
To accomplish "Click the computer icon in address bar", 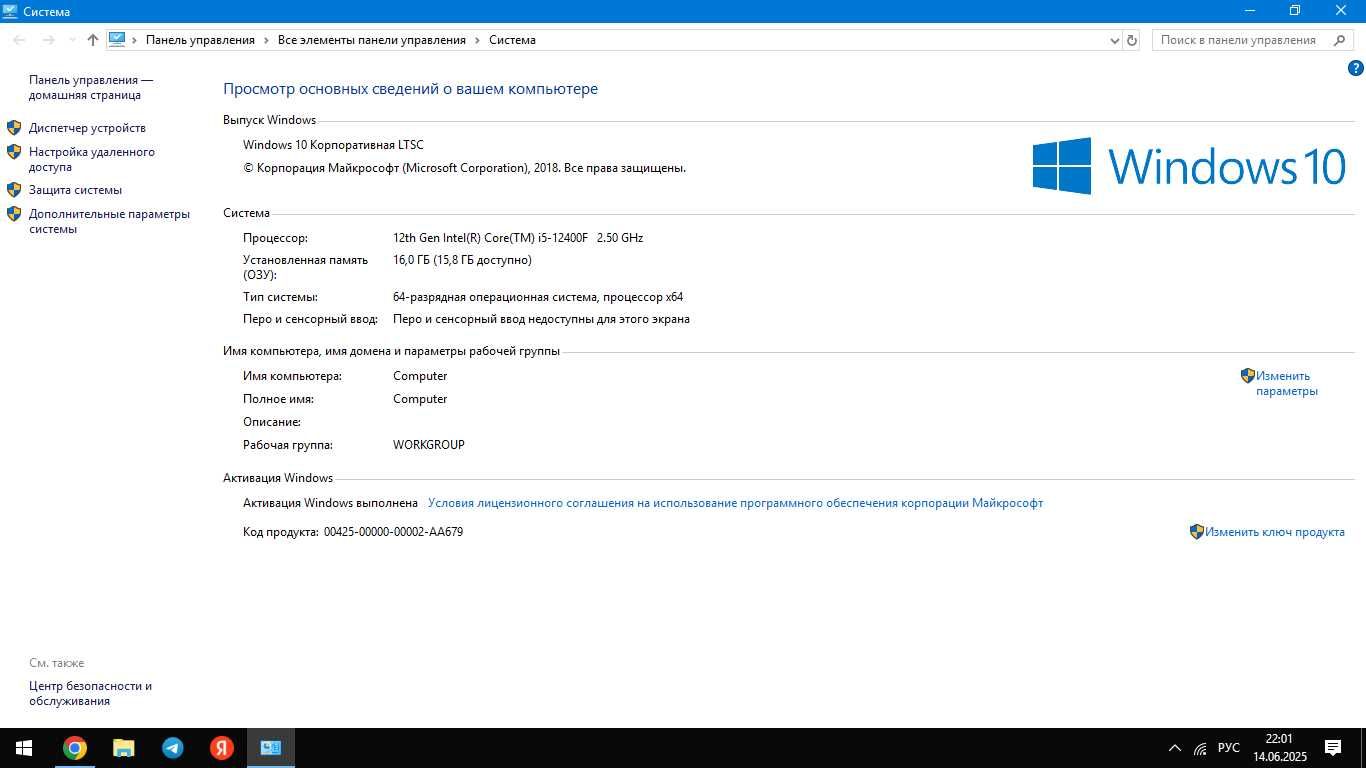I will click(x=117, y=40).
